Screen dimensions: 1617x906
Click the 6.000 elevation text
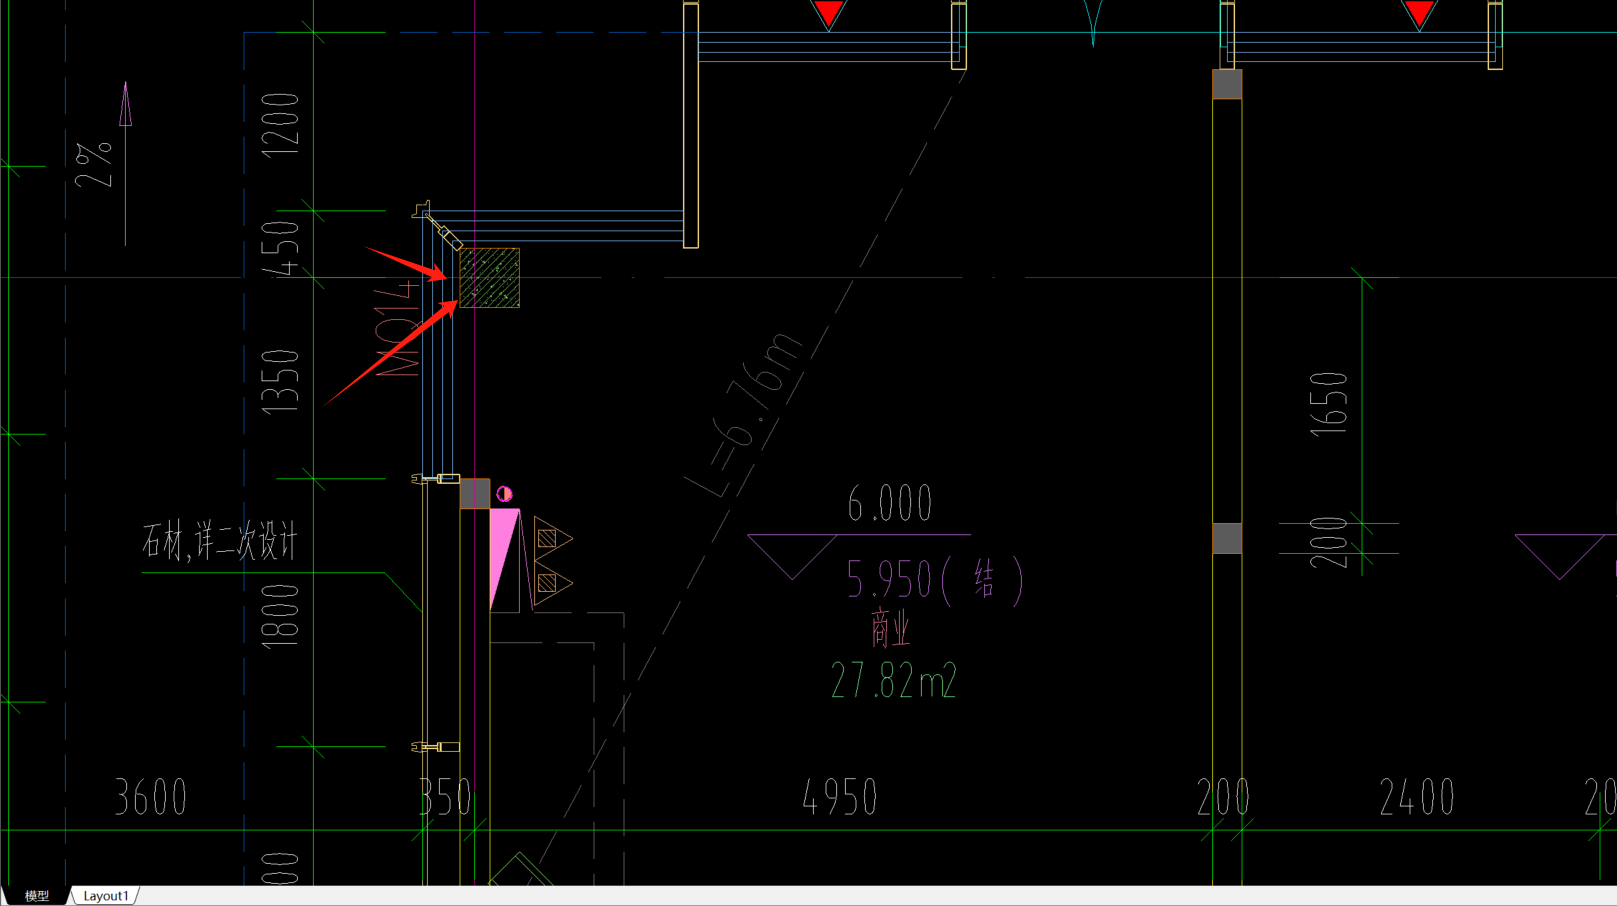point(890,504)
